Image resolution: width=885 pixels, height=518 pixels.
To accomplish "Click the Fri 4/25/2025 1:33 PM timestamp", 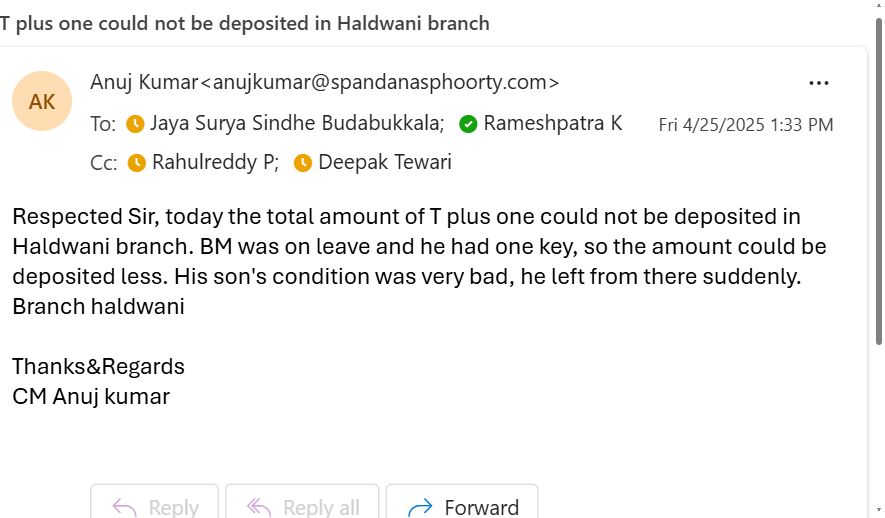I will (745, 125).
